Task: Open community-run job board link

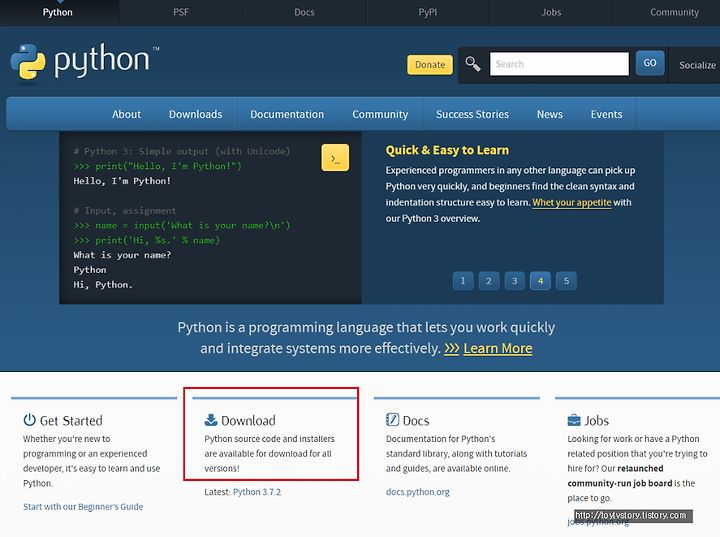Action: [x=620, y=483]
